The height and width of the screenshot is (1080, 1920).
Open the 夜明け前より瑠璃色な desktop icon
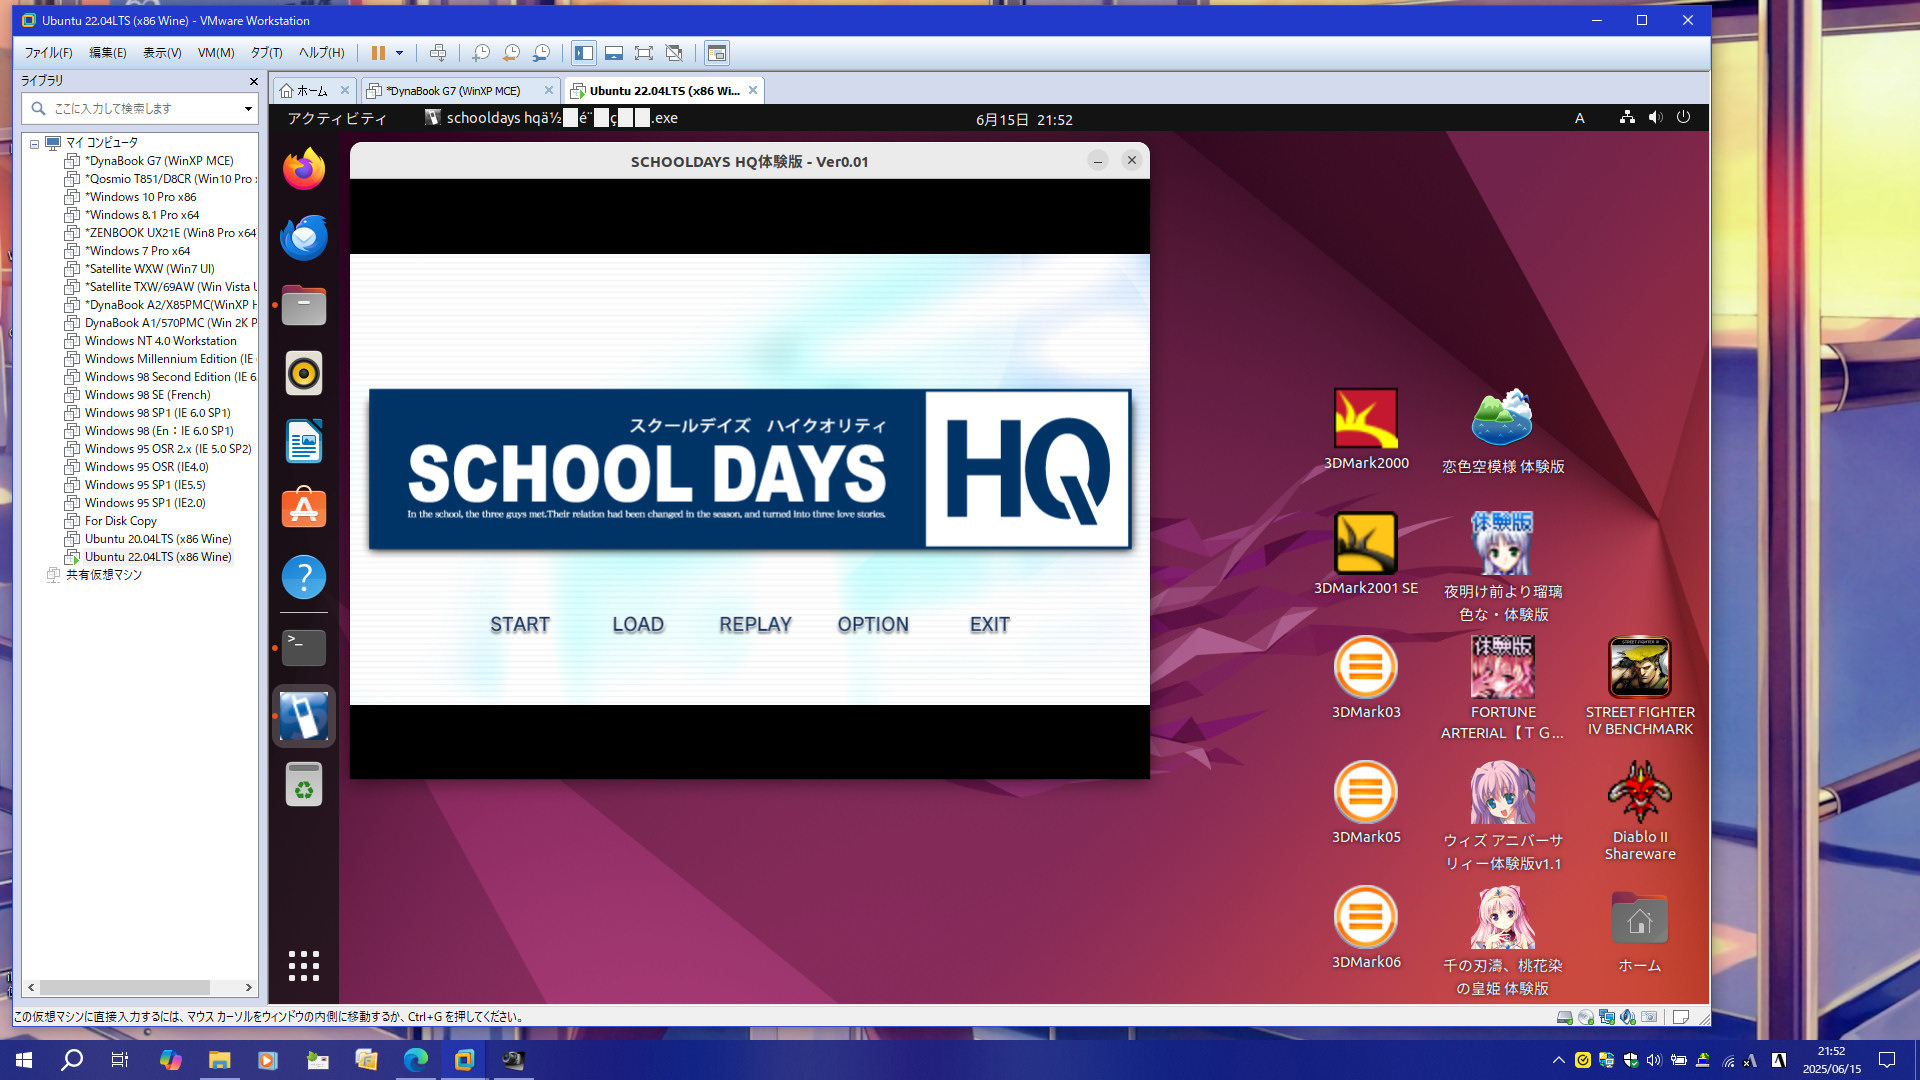[x=1503, y=566]
